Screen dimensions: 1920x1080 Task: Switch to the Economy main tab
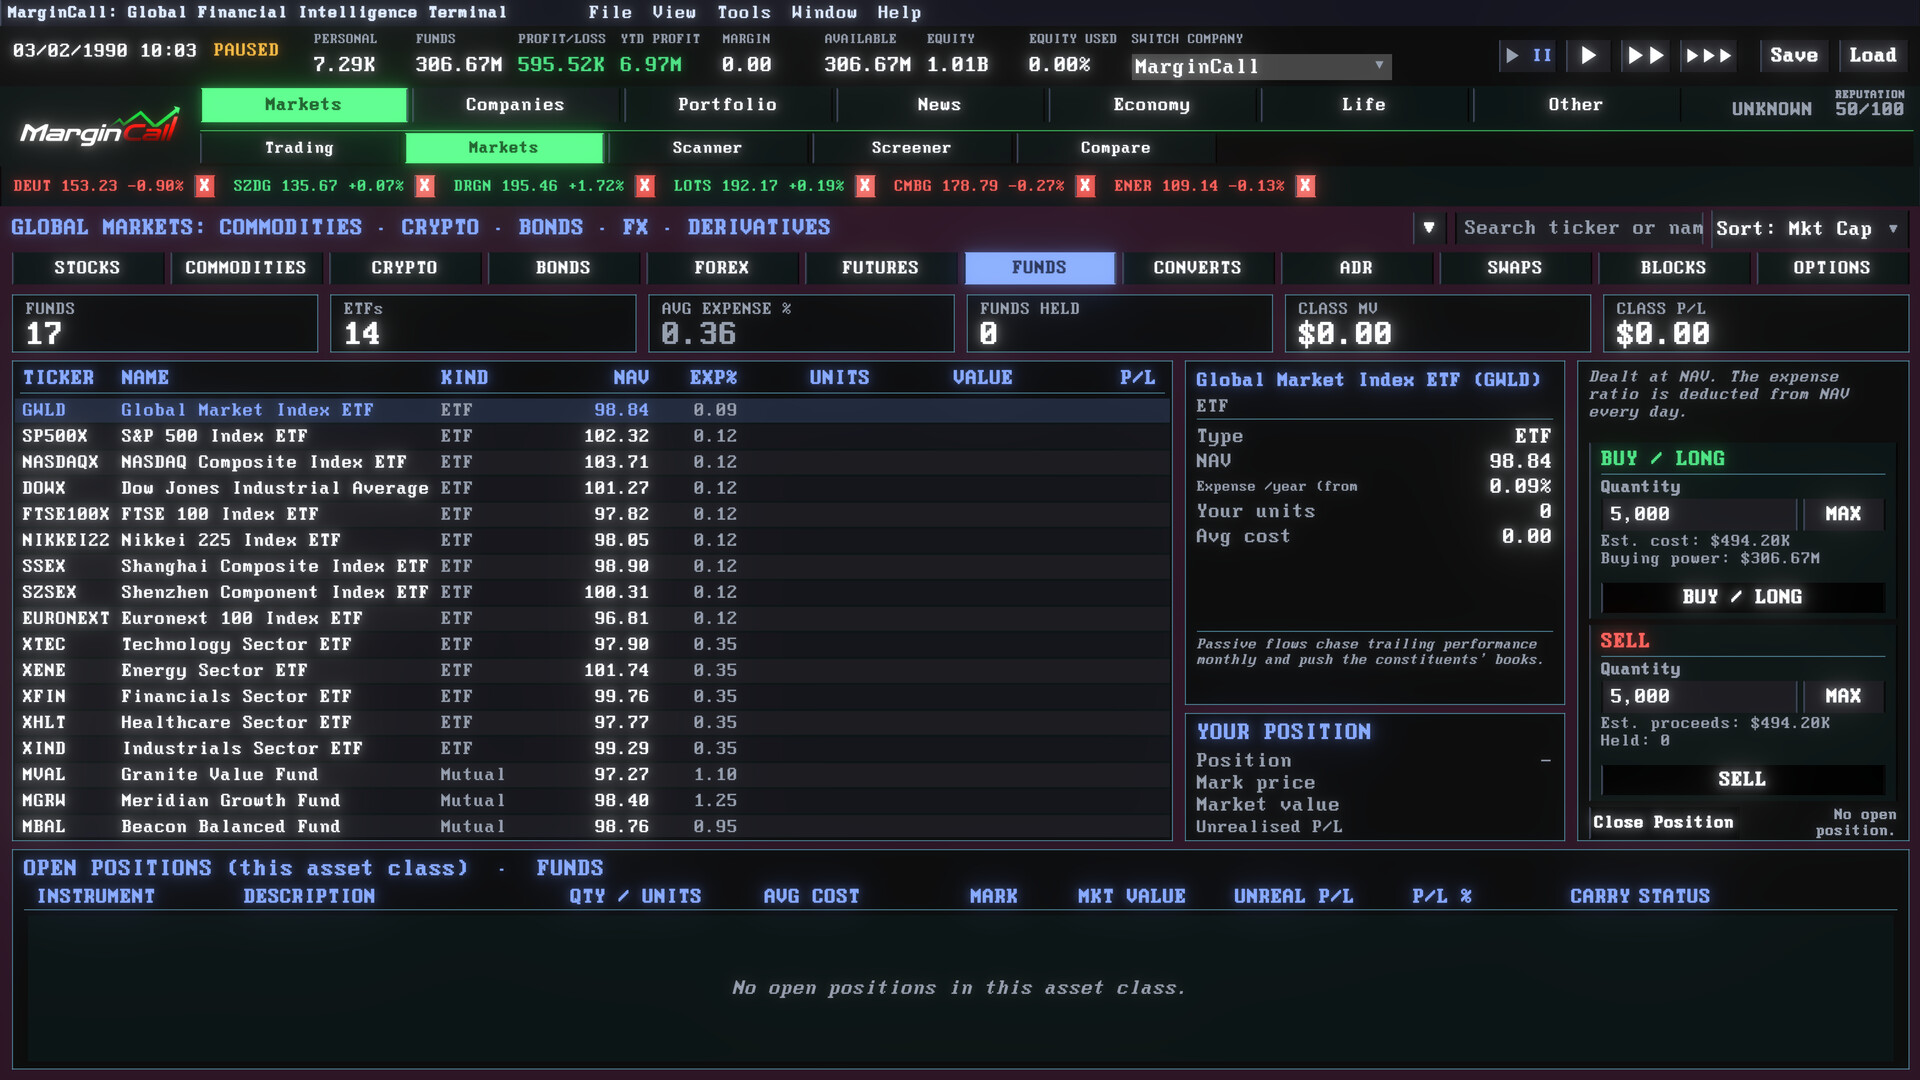coord(1151,105)
